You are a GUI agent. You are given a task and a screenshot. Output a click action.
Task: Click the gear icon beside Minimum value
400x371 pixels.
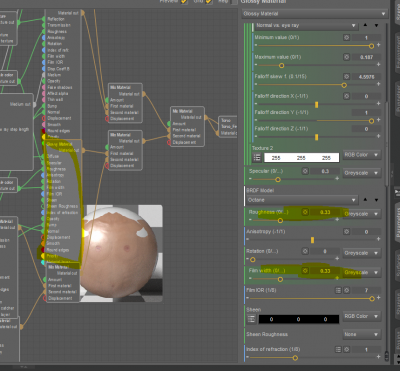point(347,38)
